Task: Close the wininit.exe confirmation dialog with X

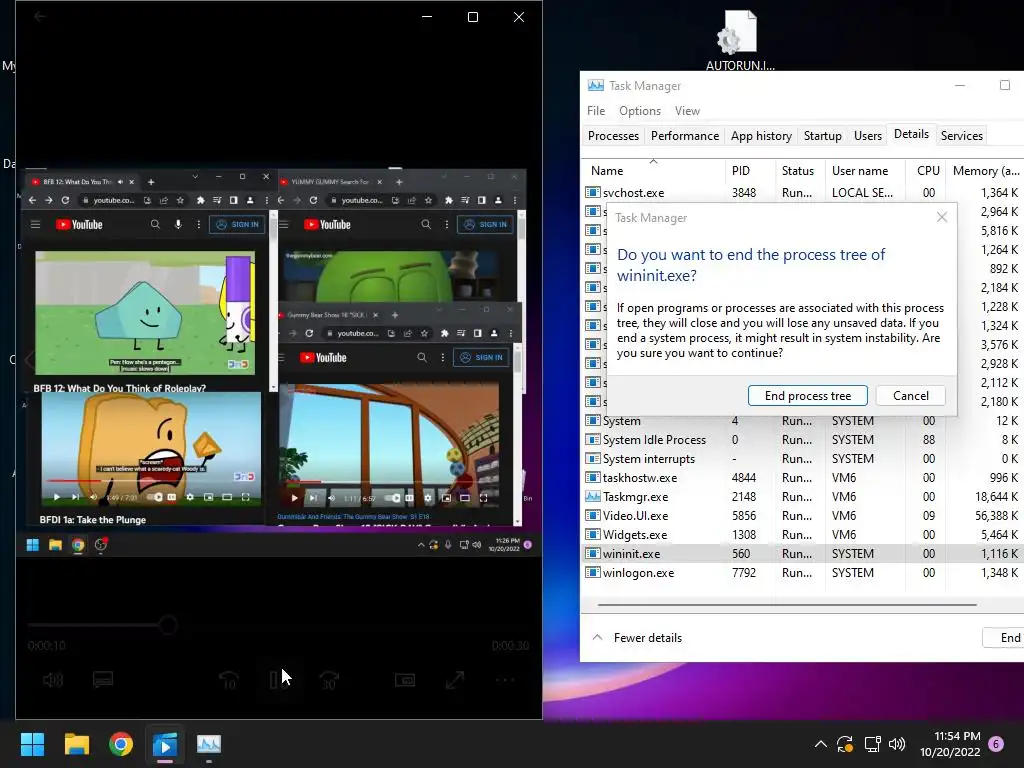Action: tap(942, 217)
